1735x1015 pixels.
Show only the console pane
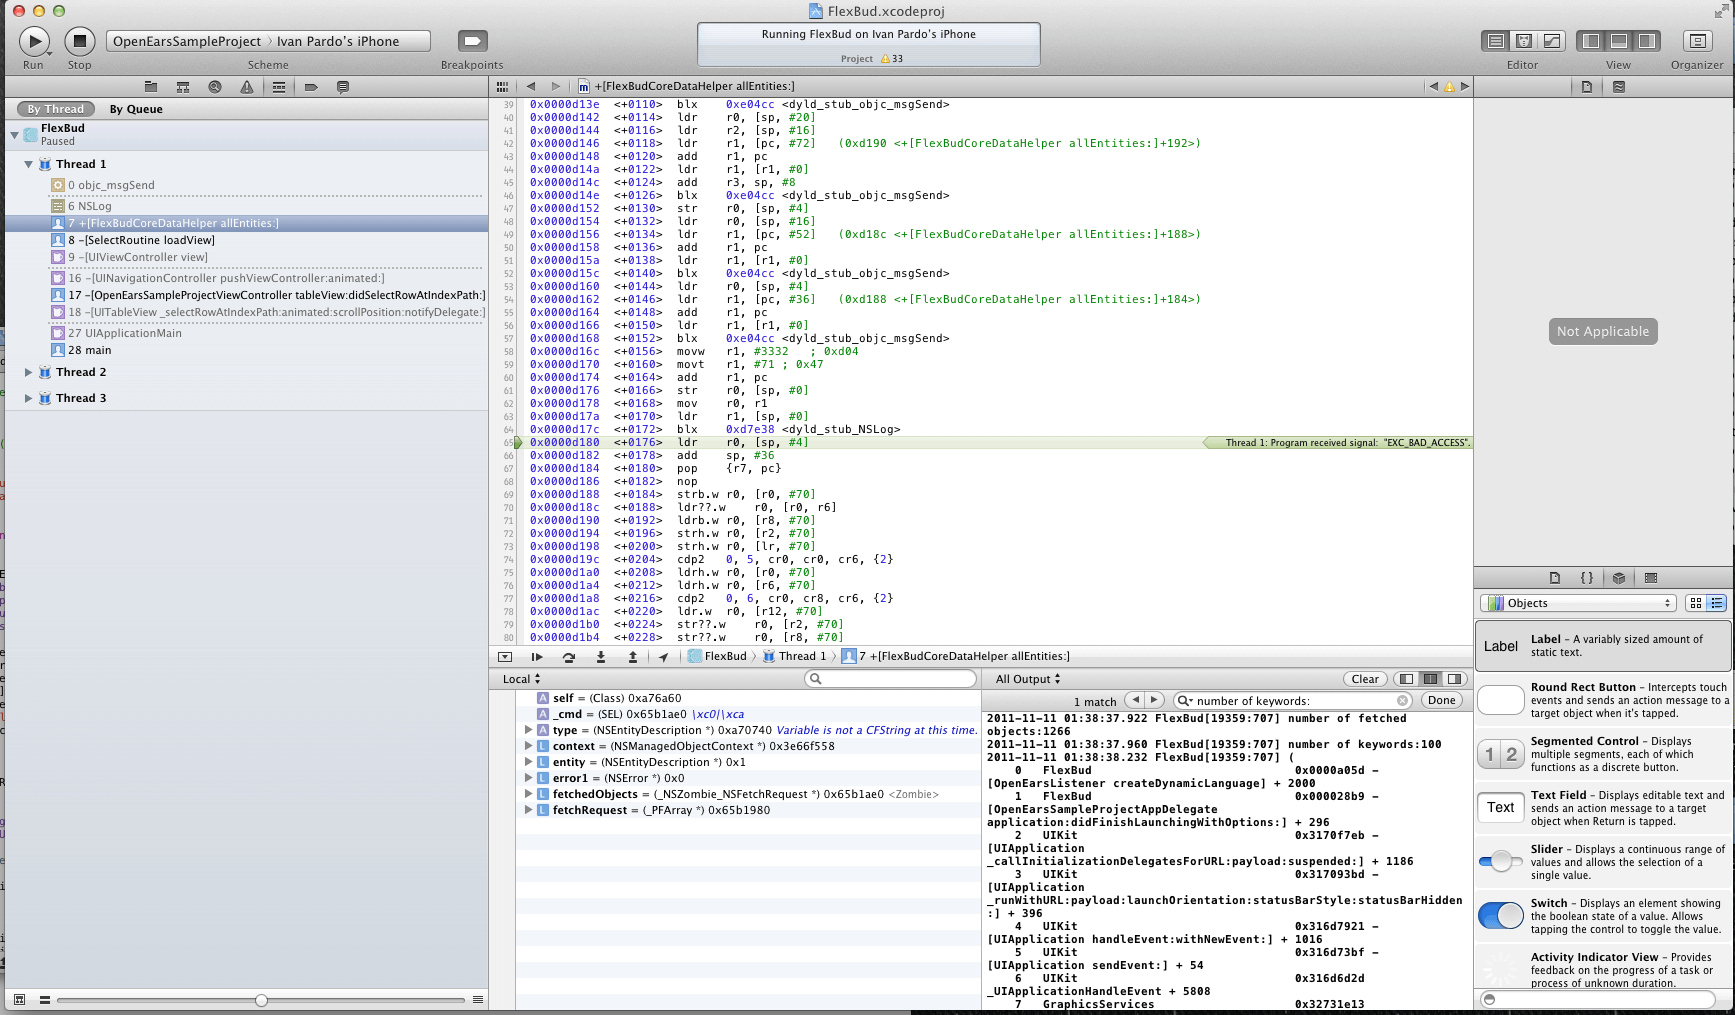pos(1455,679)
